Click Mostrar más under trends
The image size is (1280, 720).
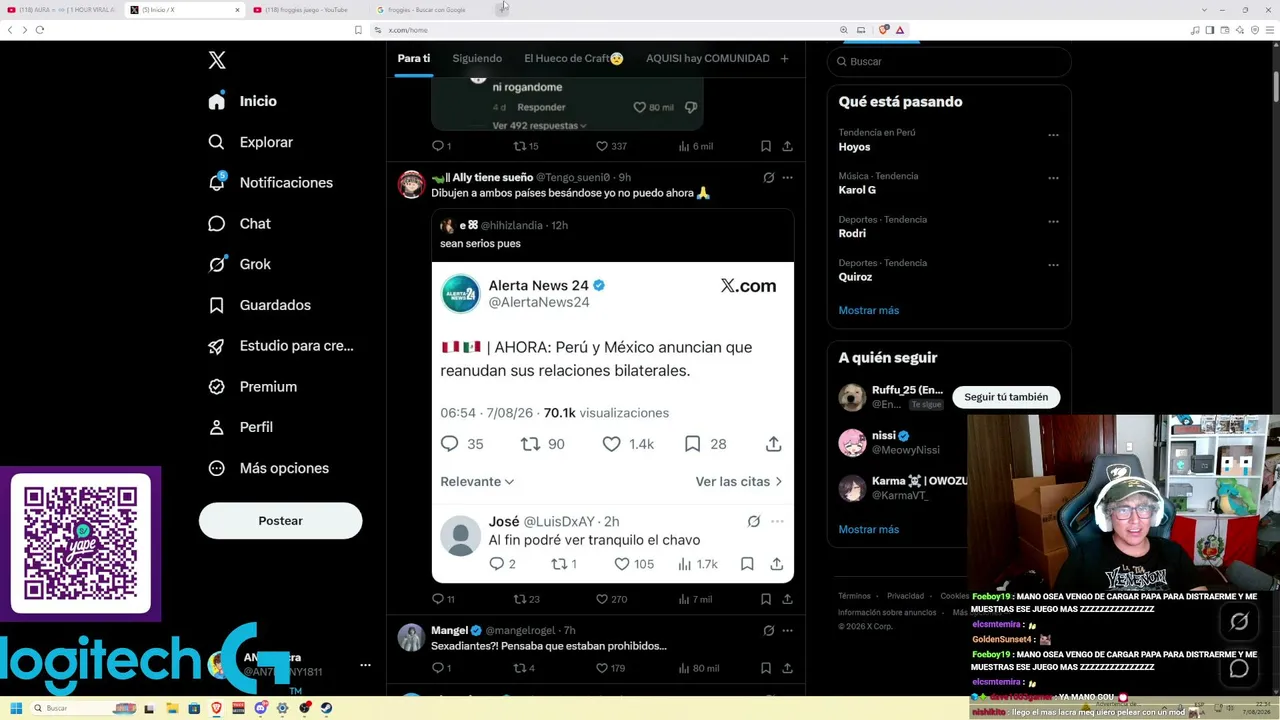(869, 310)
